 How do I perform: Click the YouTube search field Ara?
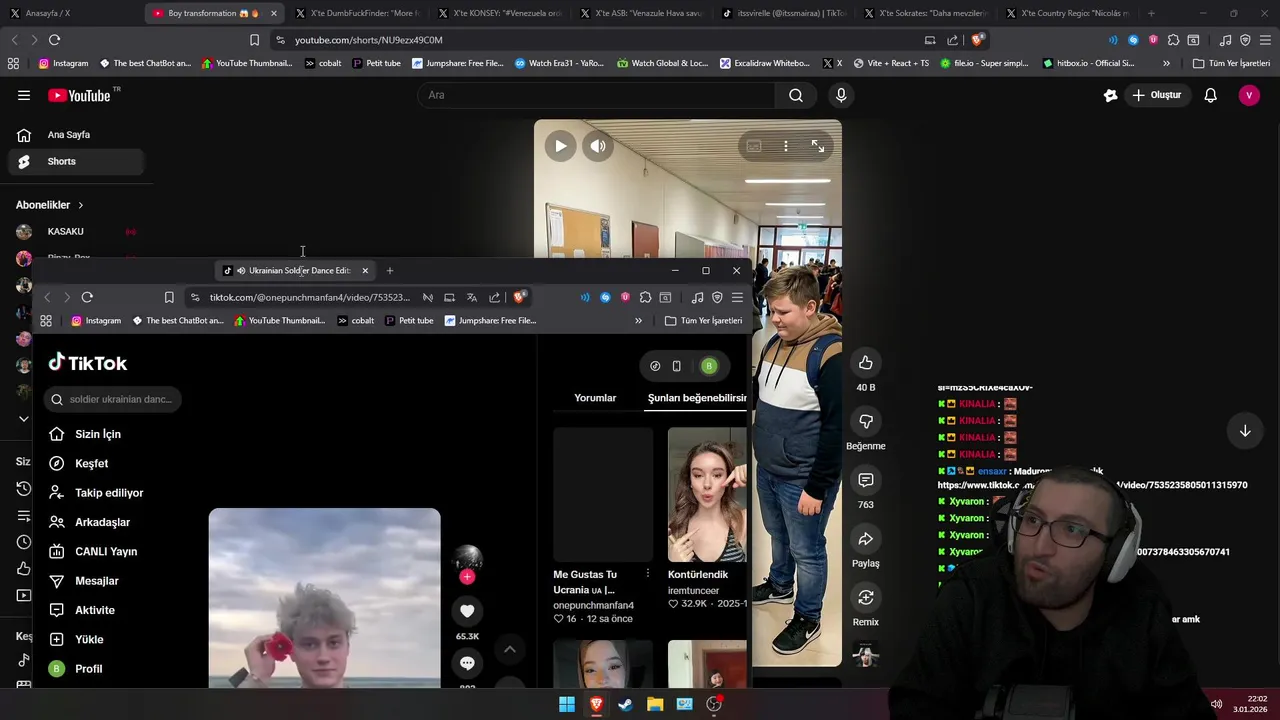596,95
